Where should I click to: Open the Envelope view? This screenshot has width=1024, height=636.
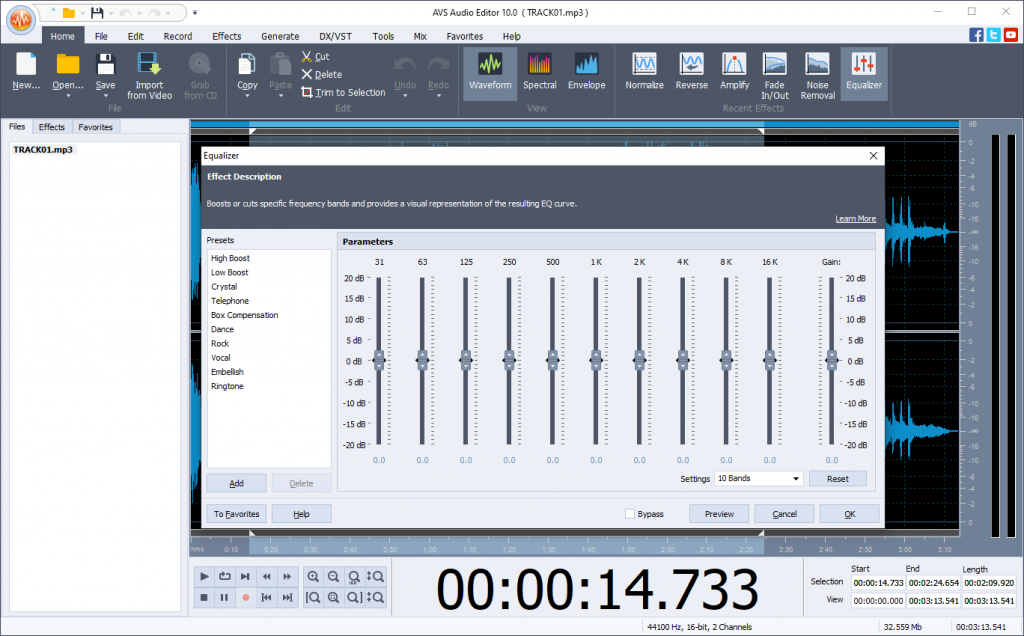pos(587,73)
